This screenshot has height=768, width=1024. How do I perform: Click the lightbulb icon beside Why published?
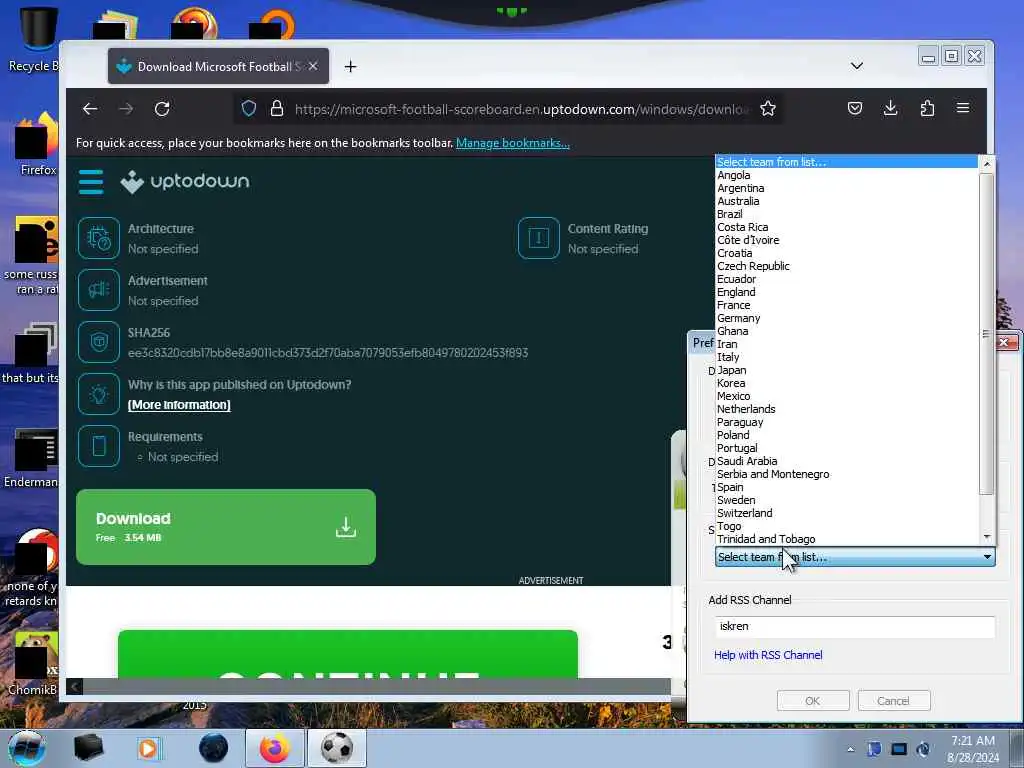[x=99, y=394]
